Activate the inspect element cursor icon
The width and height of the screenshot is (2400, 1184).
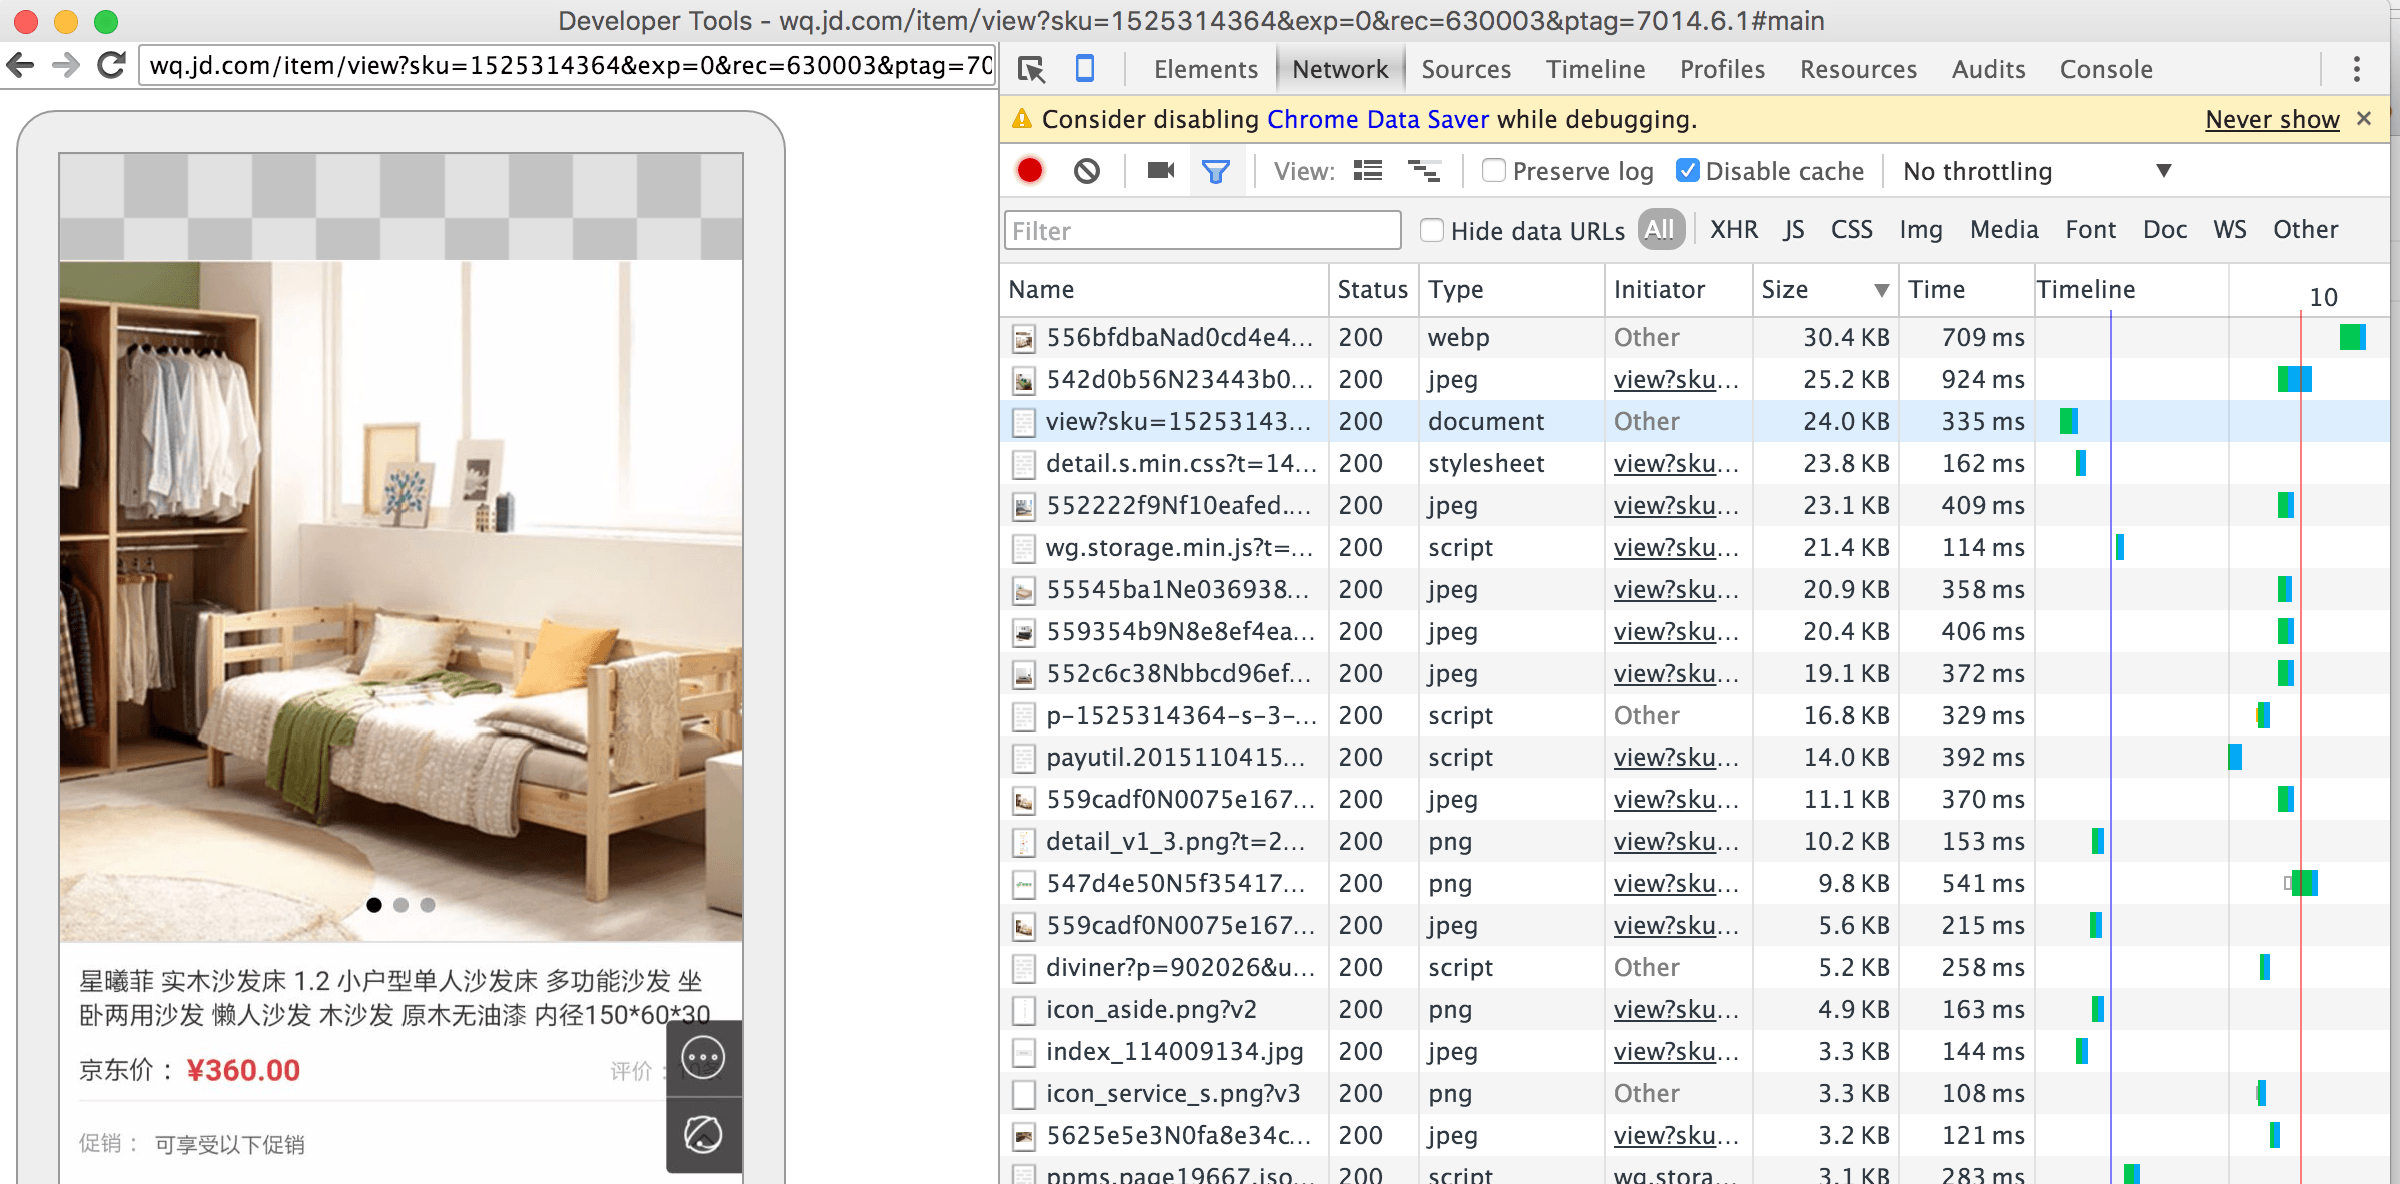pos(1031,69)
